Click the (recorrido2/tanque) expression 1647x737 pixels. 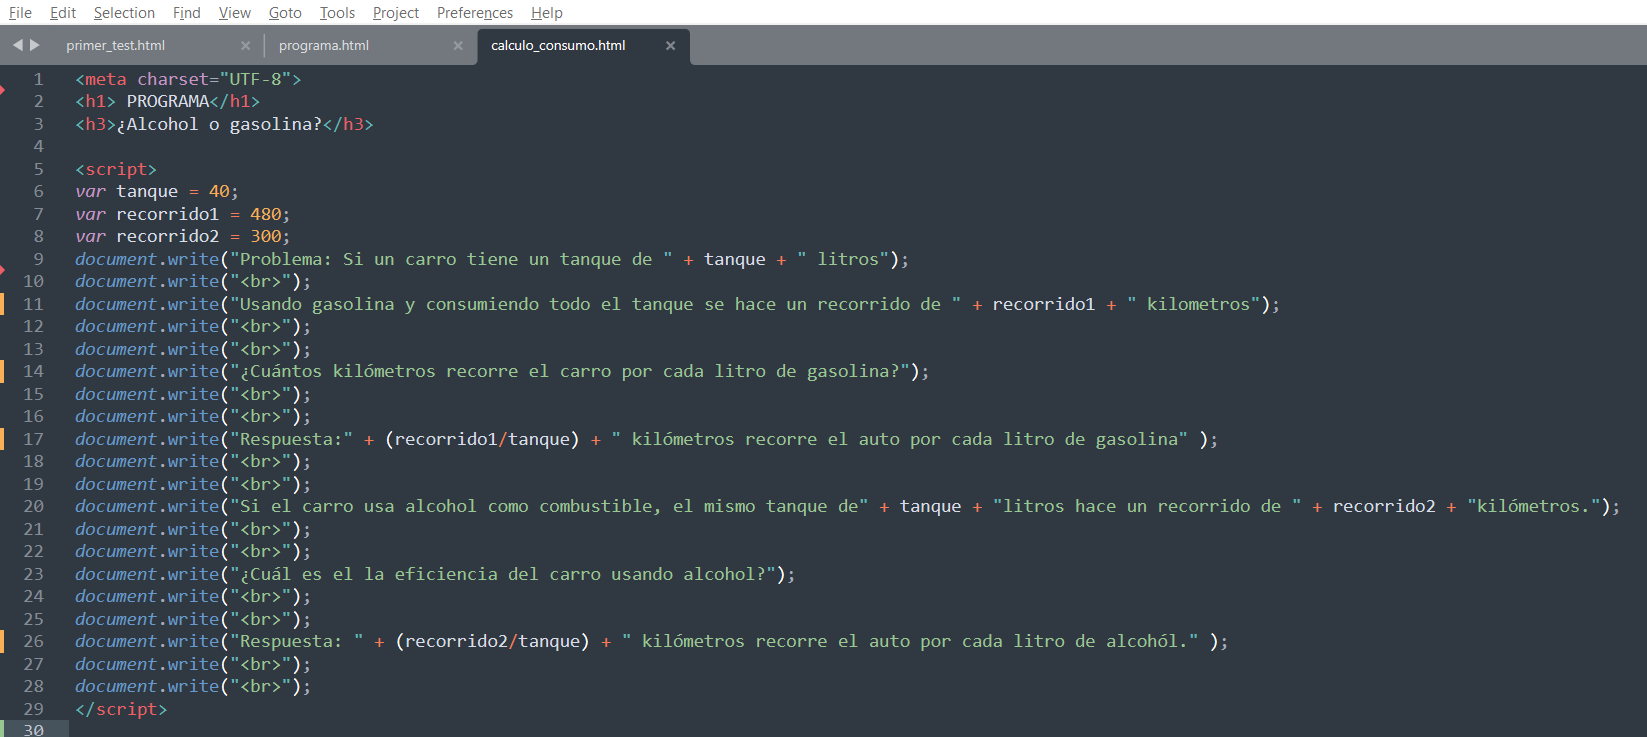[492, 641]
